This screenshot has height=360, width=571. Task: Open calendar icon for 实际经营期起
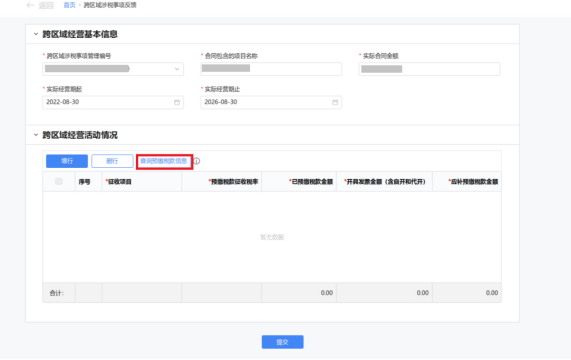coord(177,102)
